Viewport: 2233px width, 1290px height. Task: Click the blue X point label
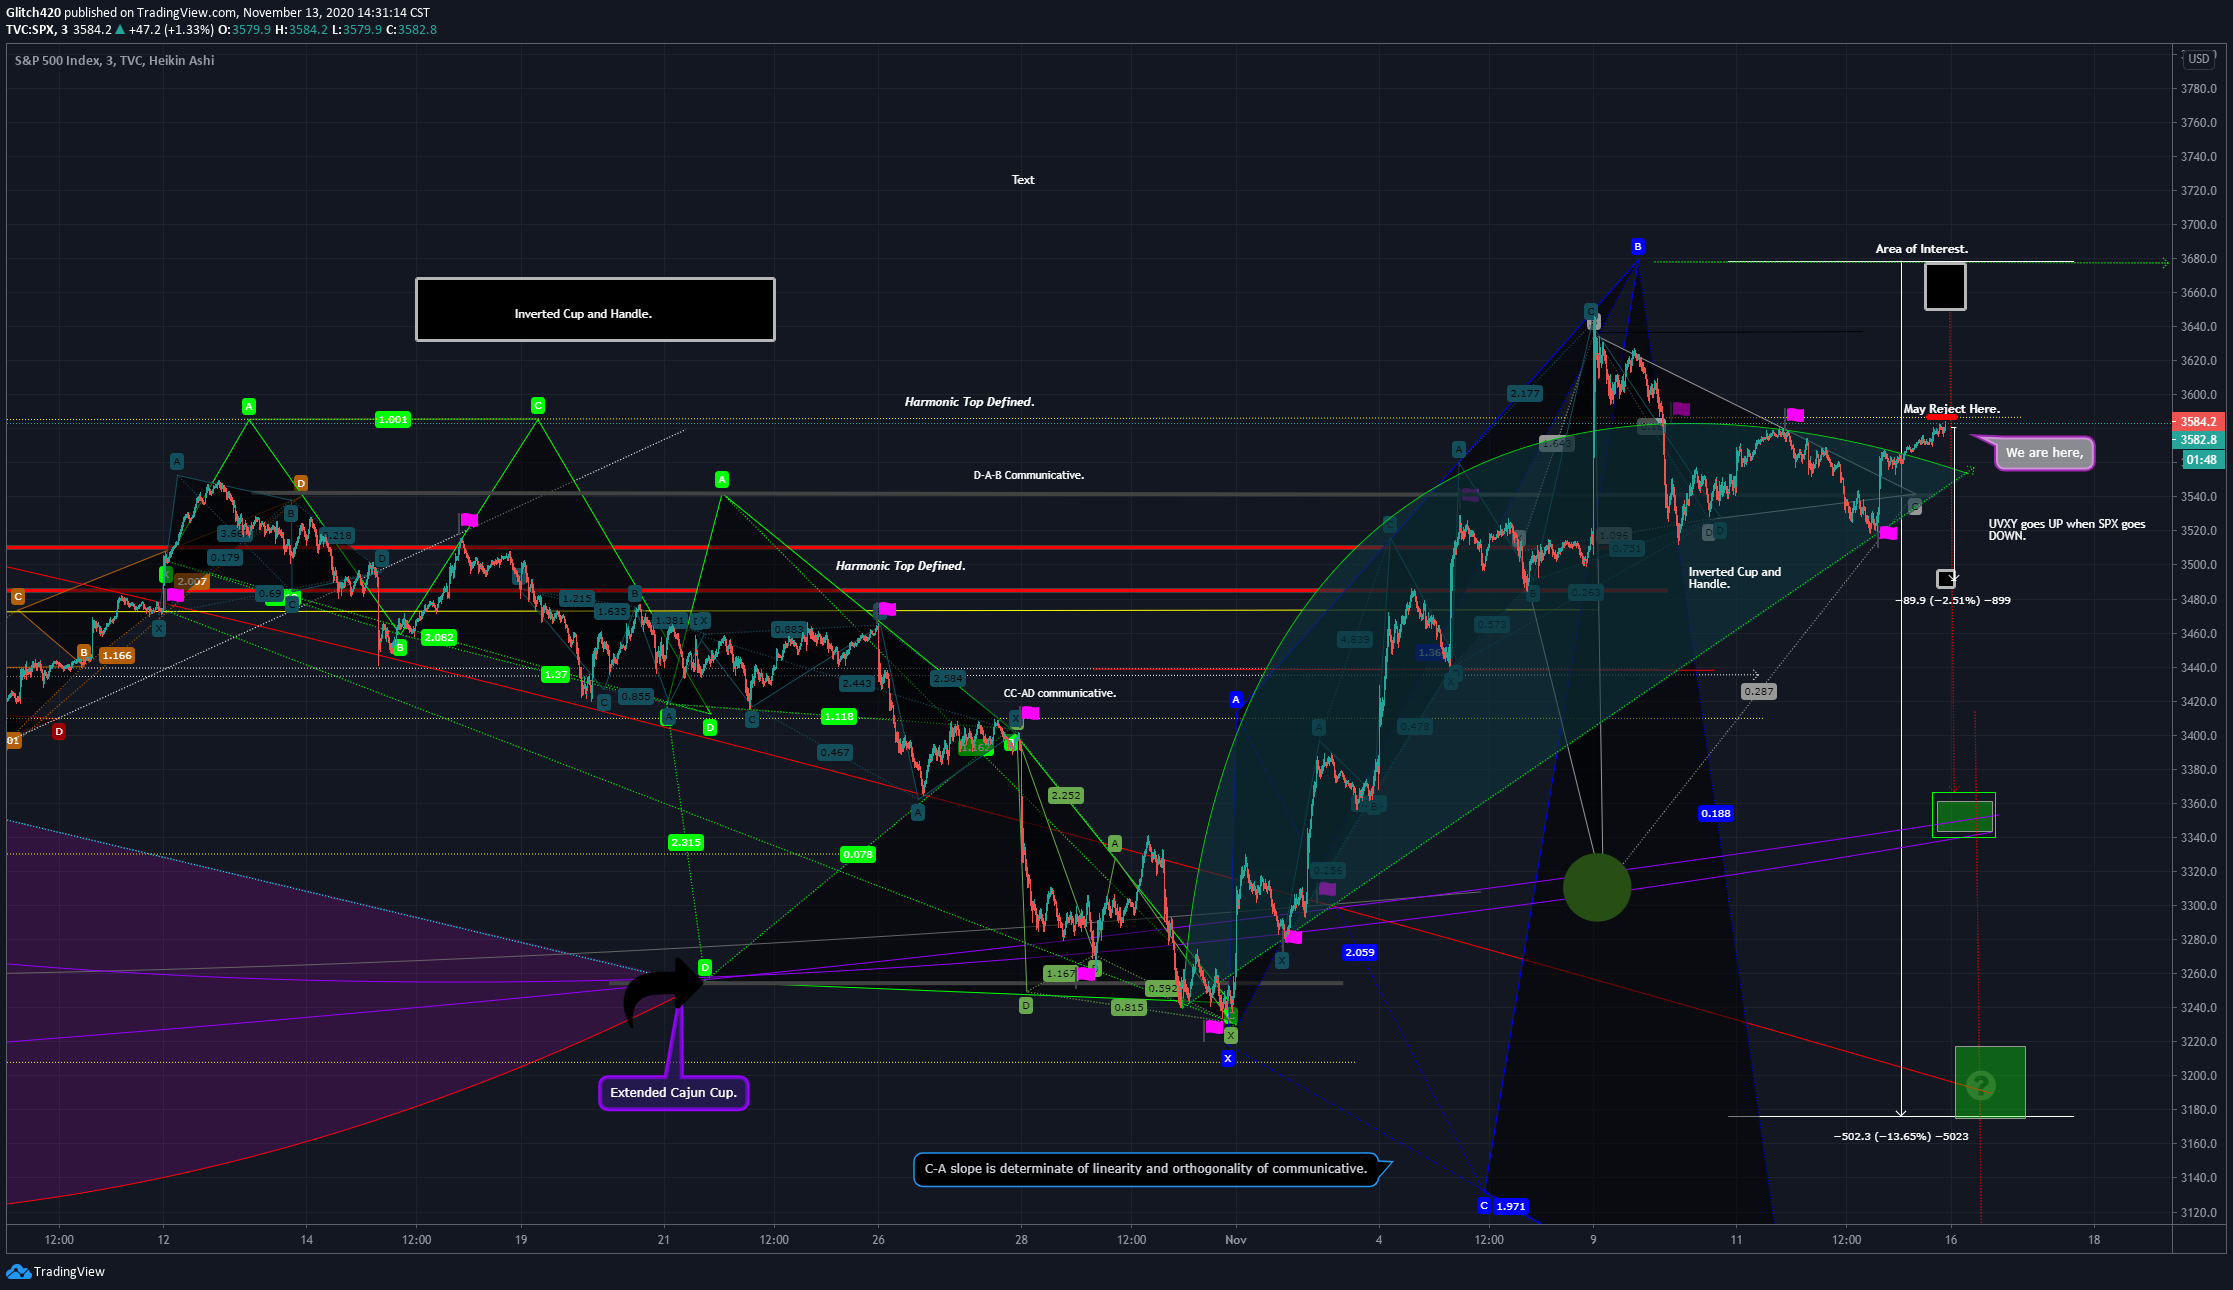tap(1228, 1058)
